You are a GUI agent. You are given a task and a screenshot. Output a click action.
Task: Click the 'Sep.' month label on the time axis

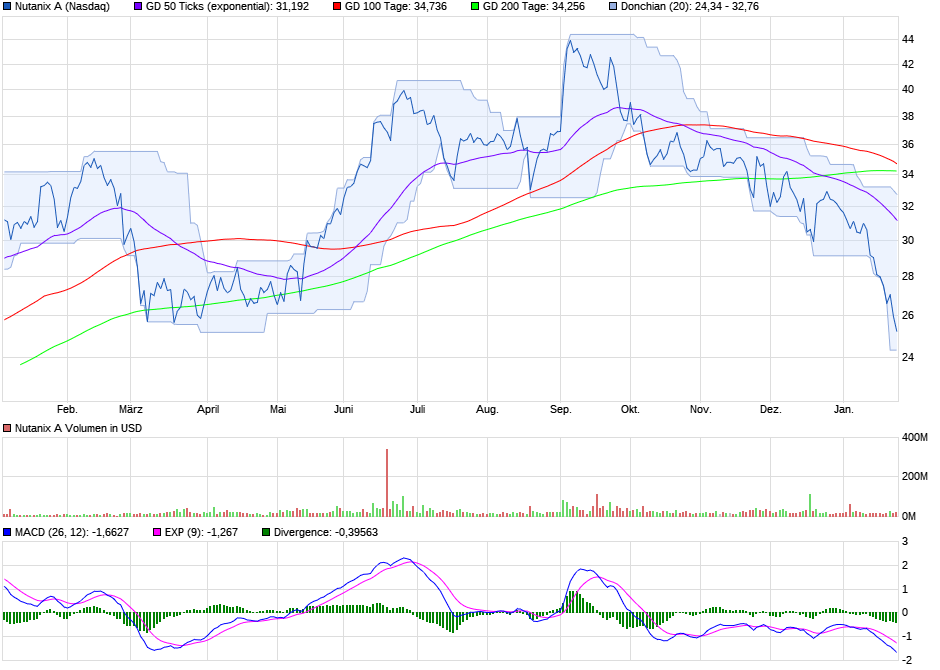pos(560,409)
